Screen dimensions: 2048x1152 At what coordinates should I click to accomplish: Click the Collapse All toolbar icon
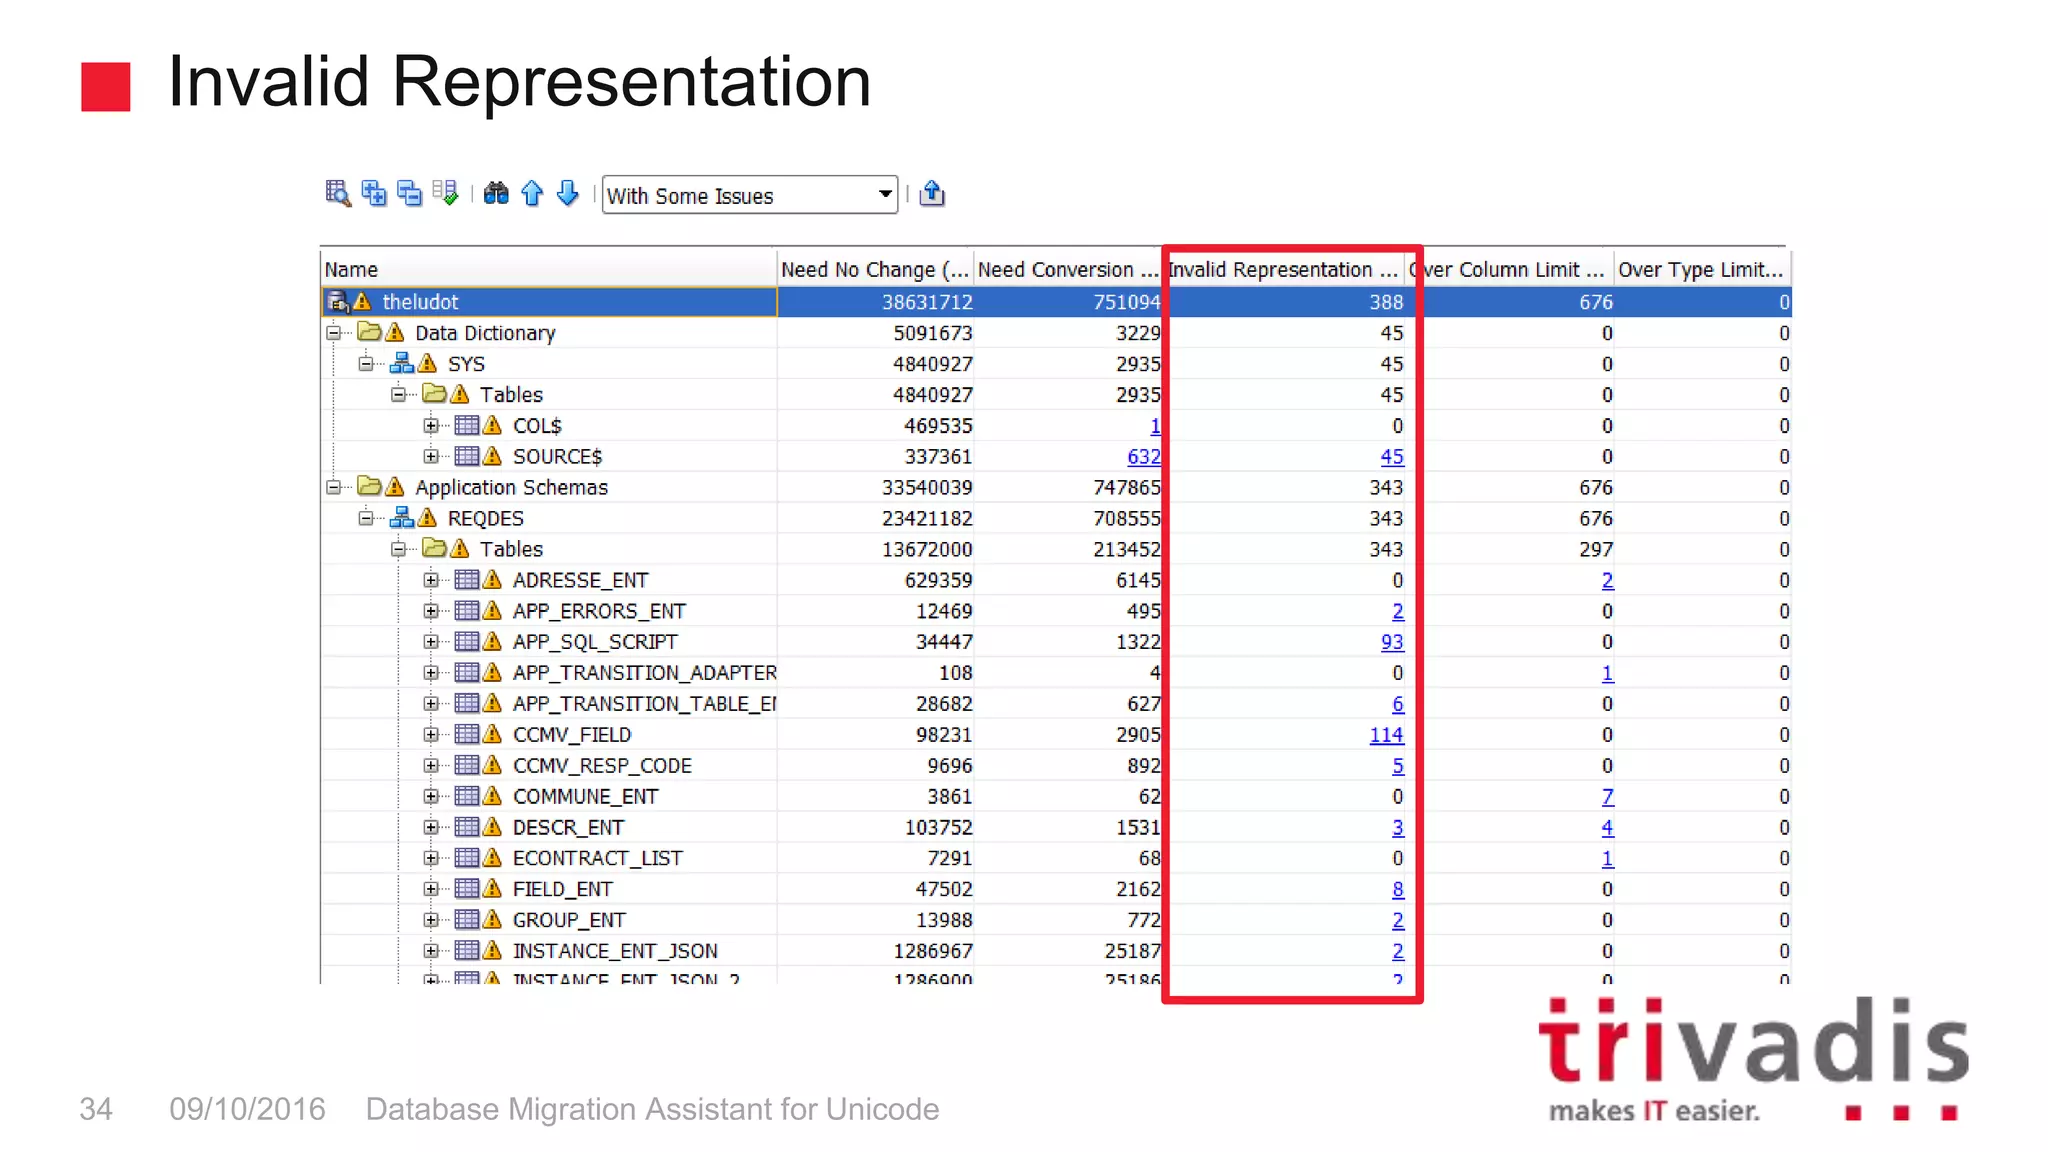pyautogui.click(x=409, y=193)
